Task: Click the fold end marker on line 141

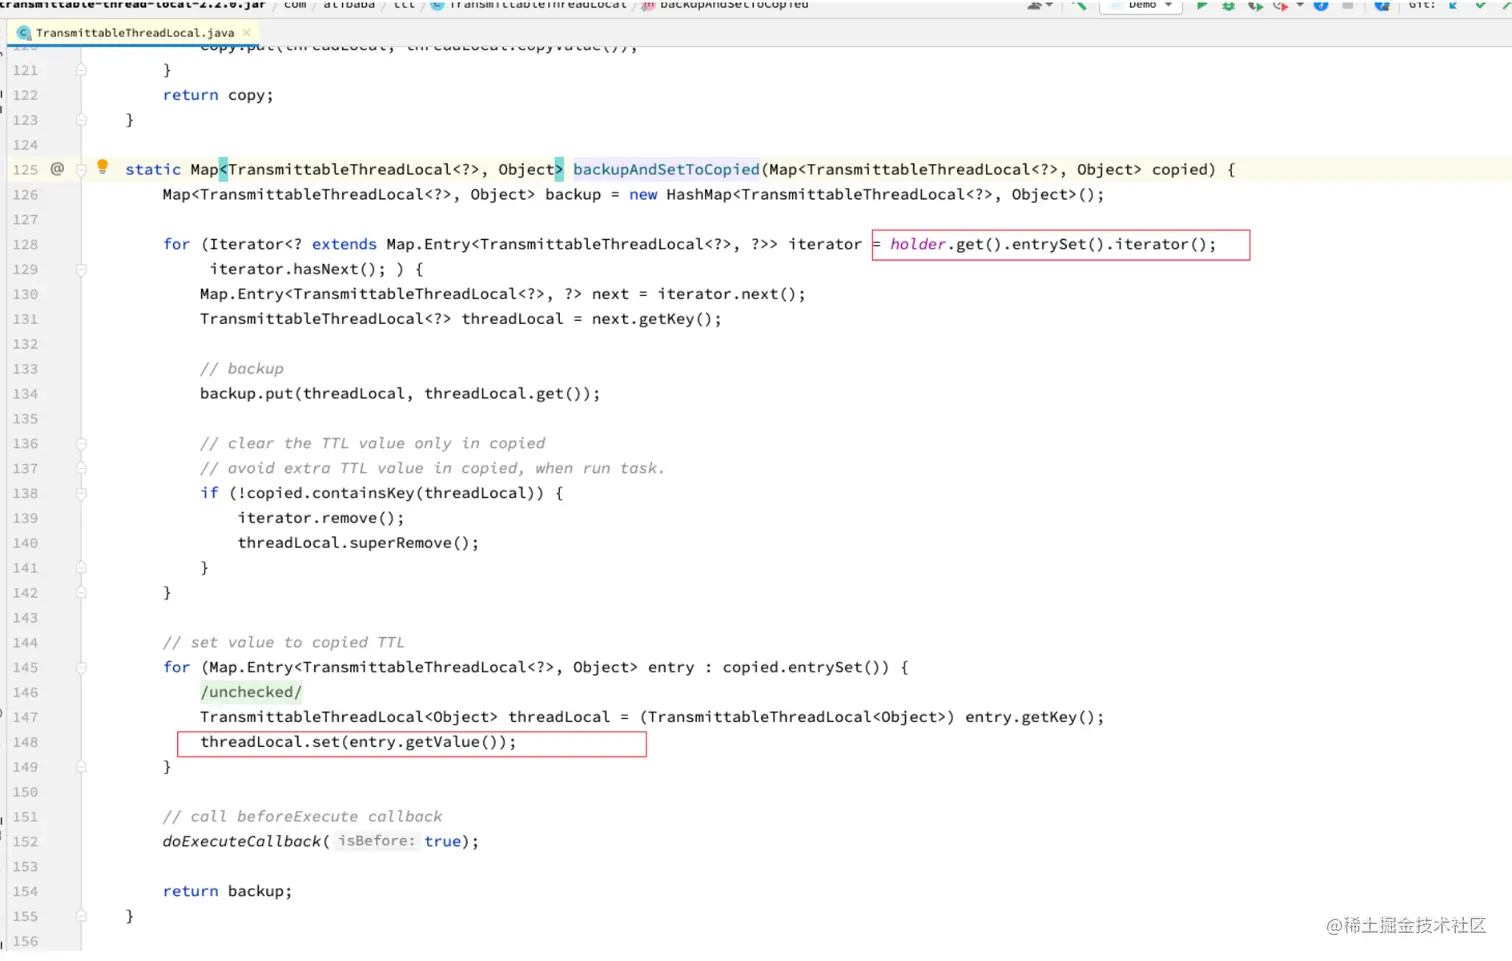Action: [81, 568]
